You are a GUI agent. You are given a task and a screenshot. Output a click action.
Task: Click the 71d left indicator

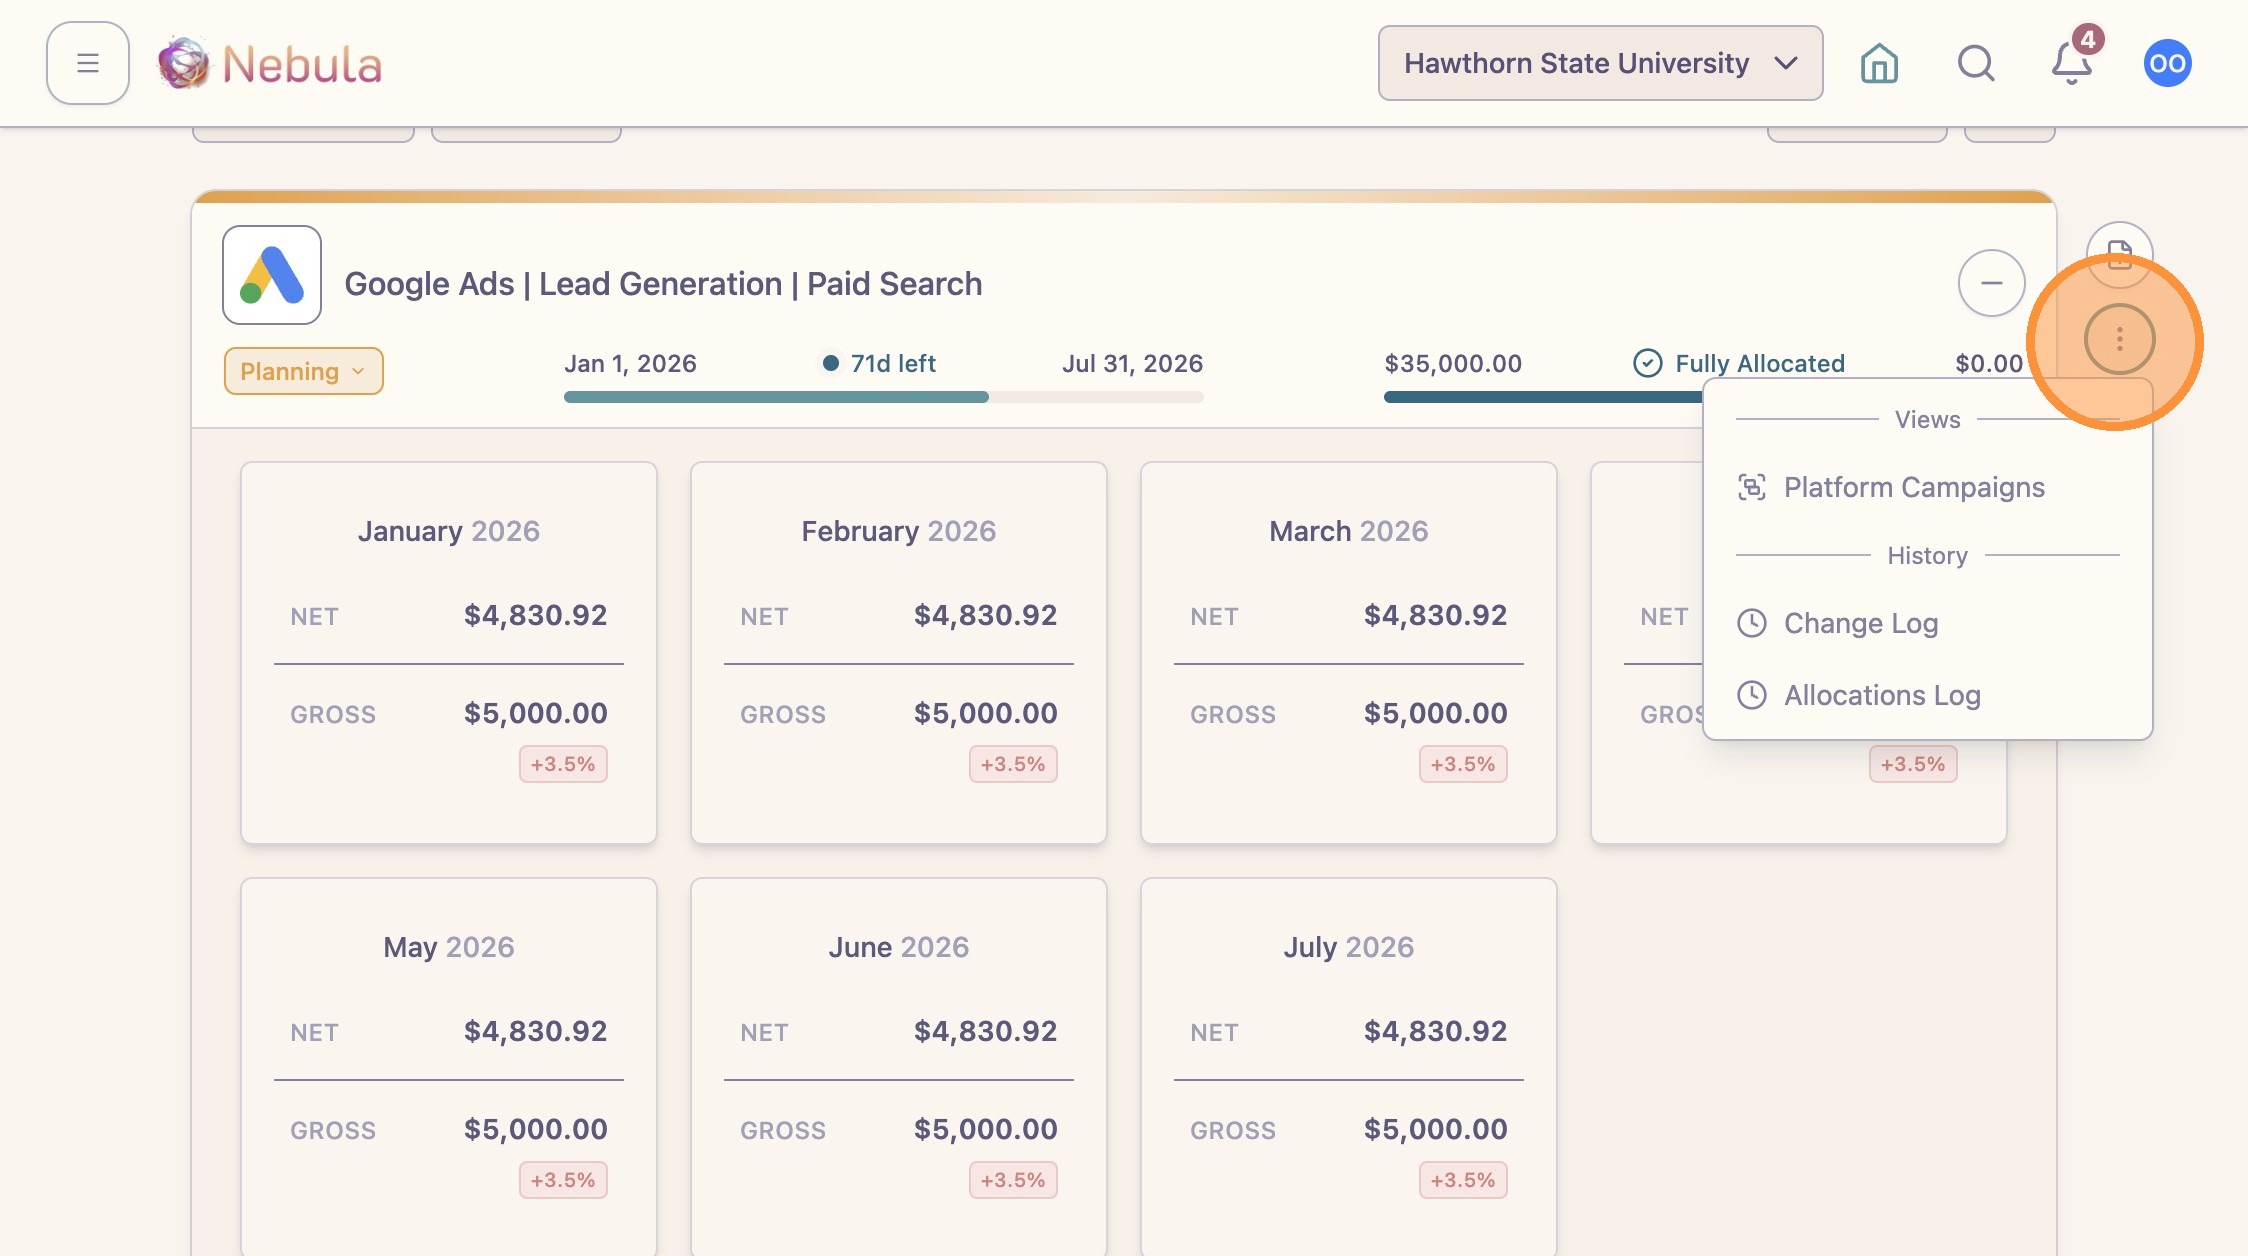880,363
